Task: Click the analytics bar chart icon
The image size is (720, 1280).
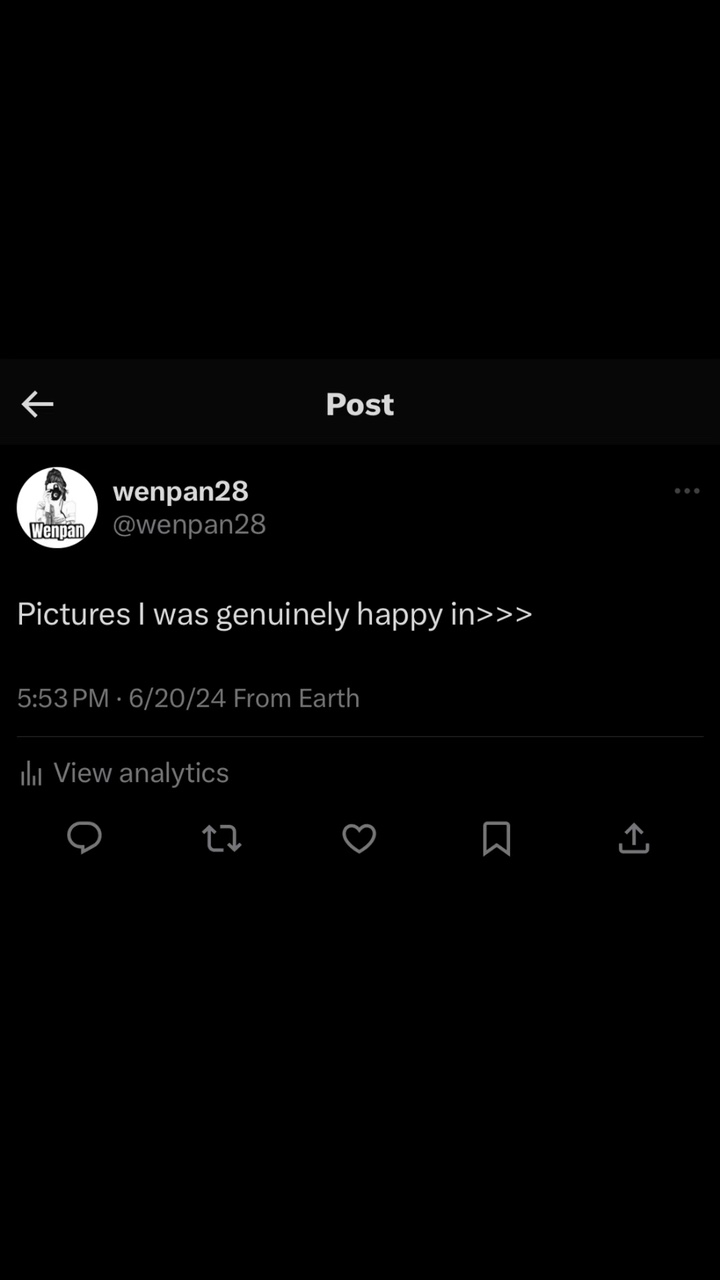Action: coord(31,773)
